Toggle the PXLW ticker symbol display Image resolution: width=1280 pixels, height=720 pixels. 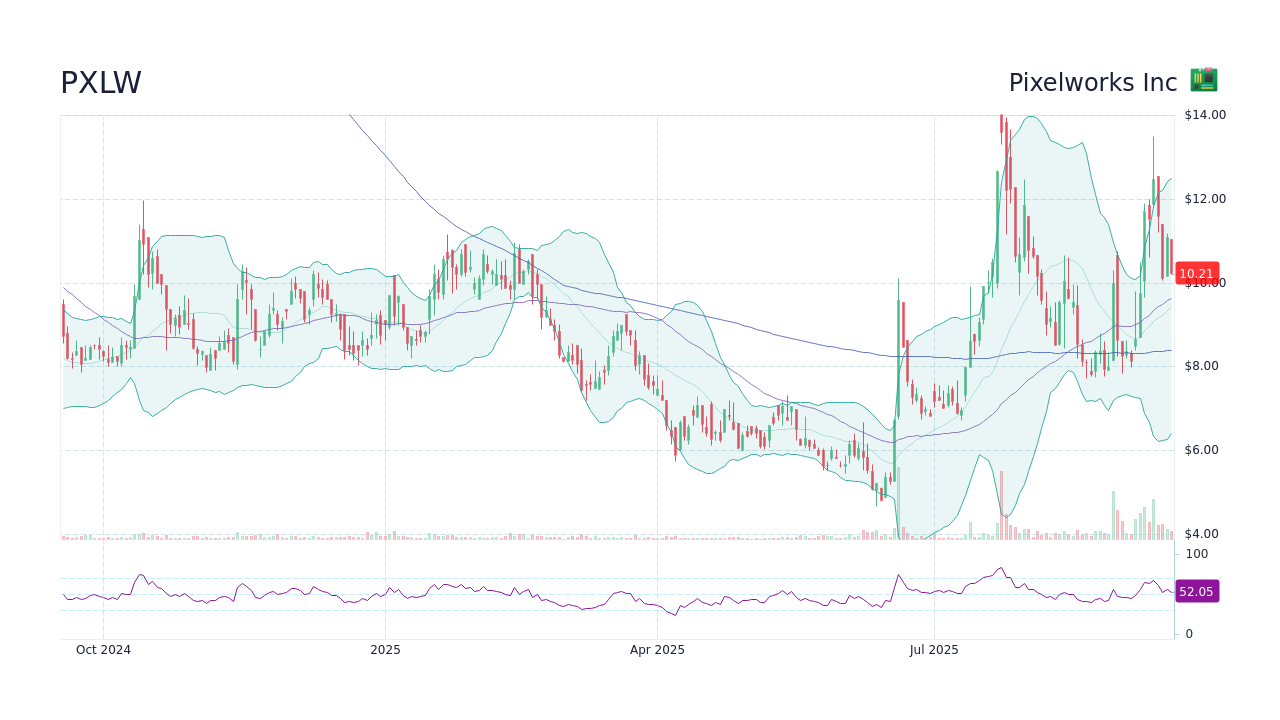[x=100, y=83]
